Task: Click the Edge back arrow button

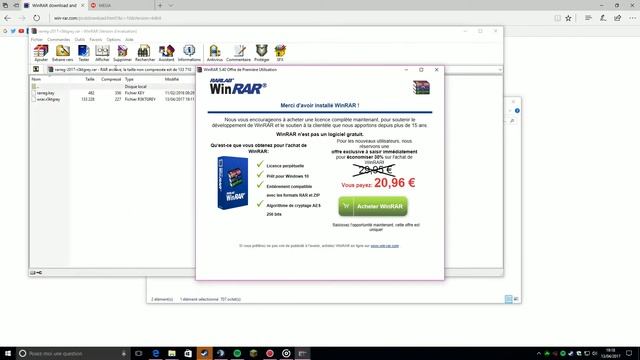Action: [7, 18]
